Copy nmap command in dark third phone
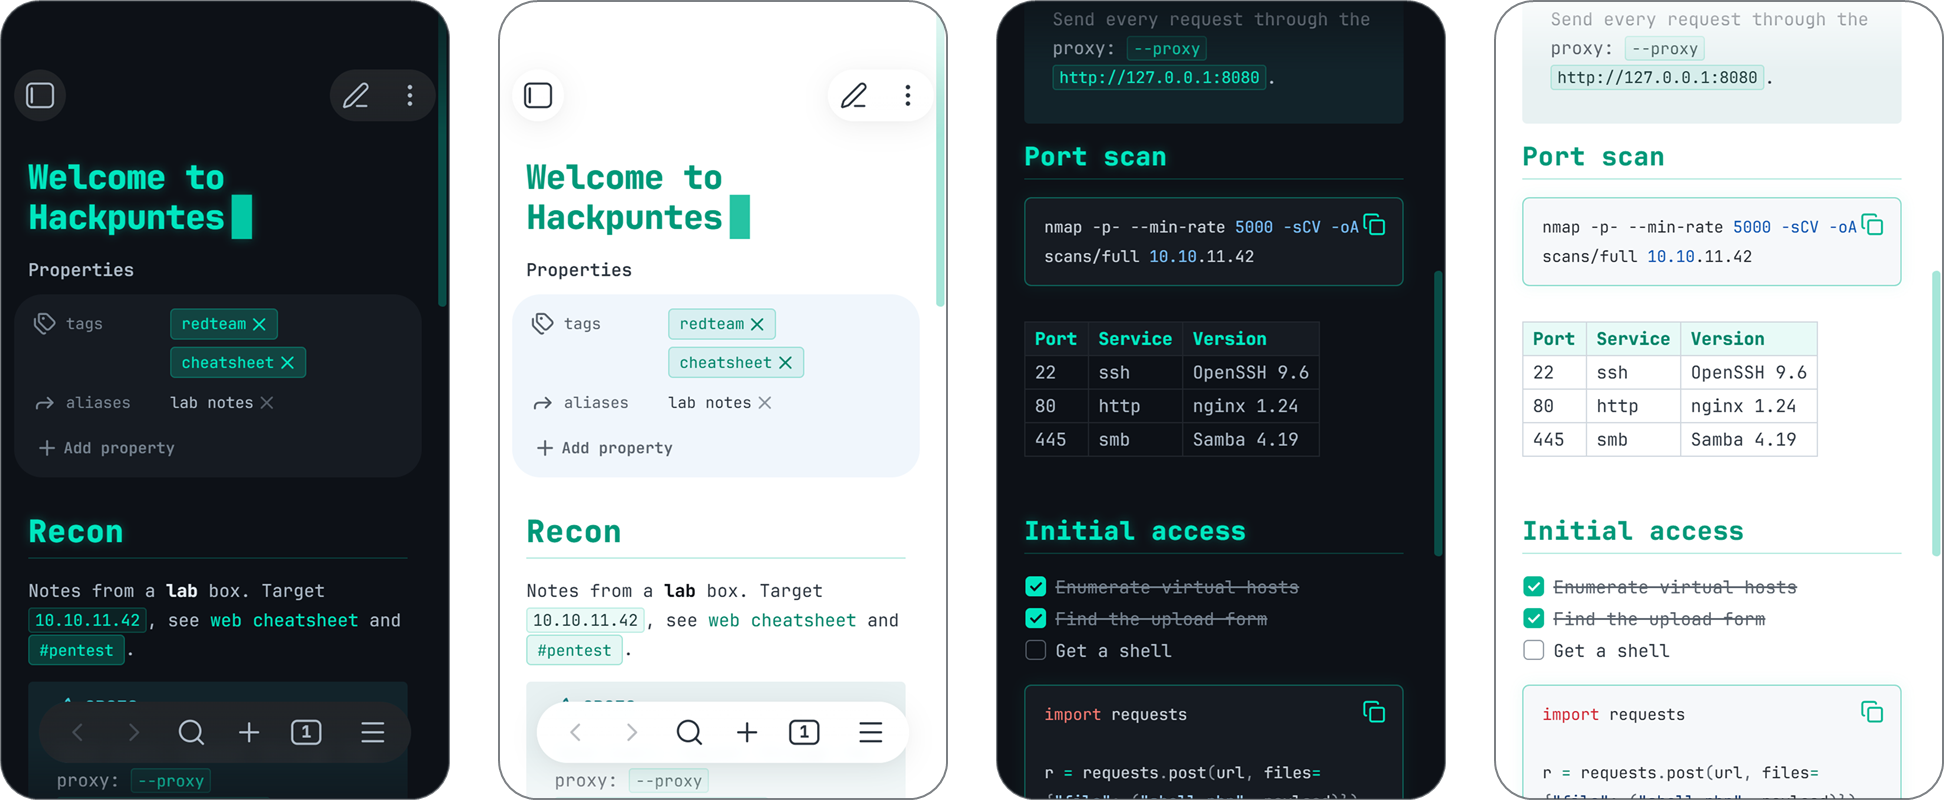This screenshot has width=1944, height=800. pos(1375,225)
